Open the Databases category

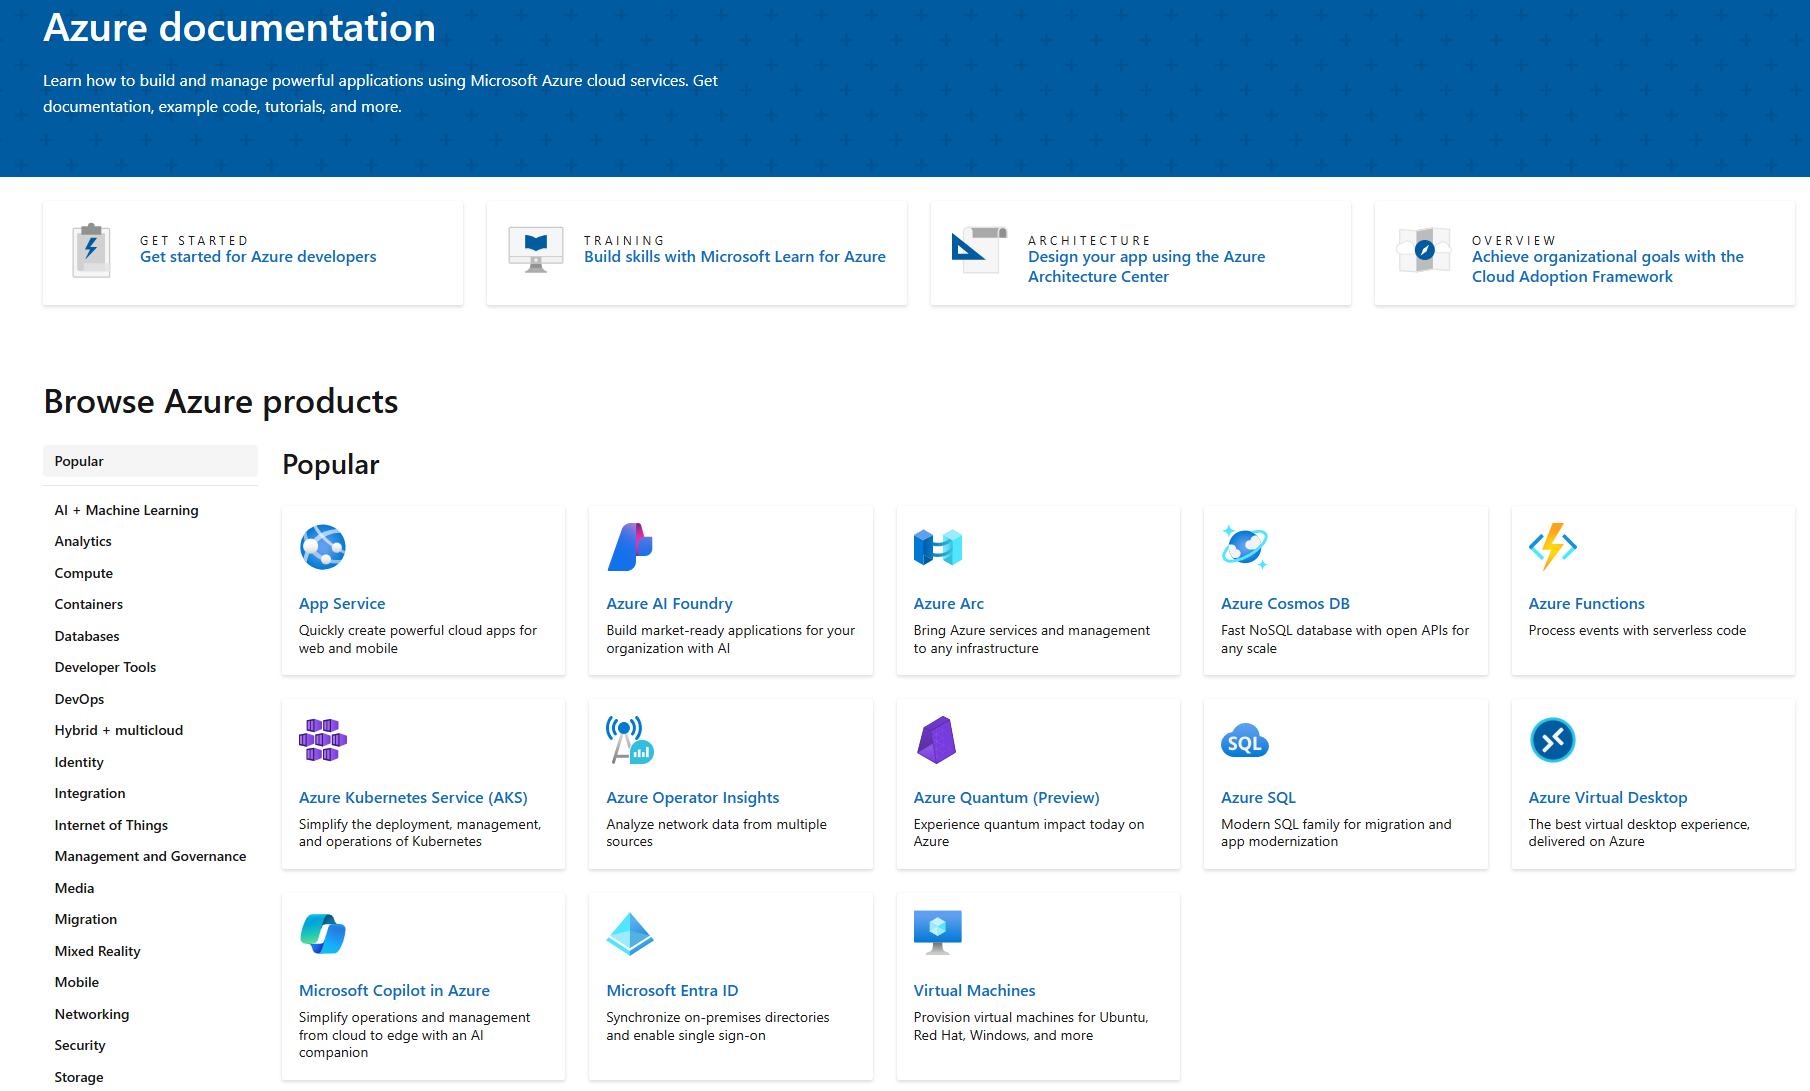coord(87,636)
